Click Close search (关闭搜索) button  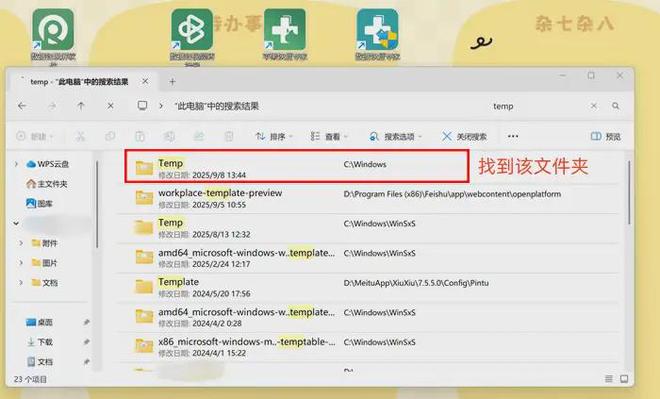464,136
